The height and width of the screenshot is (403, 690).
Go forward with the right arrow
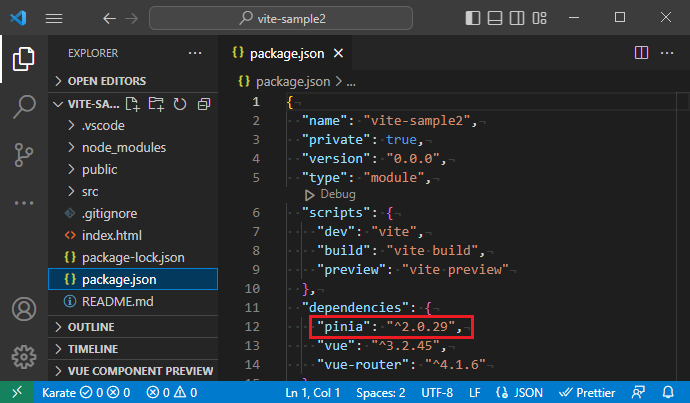132,18
